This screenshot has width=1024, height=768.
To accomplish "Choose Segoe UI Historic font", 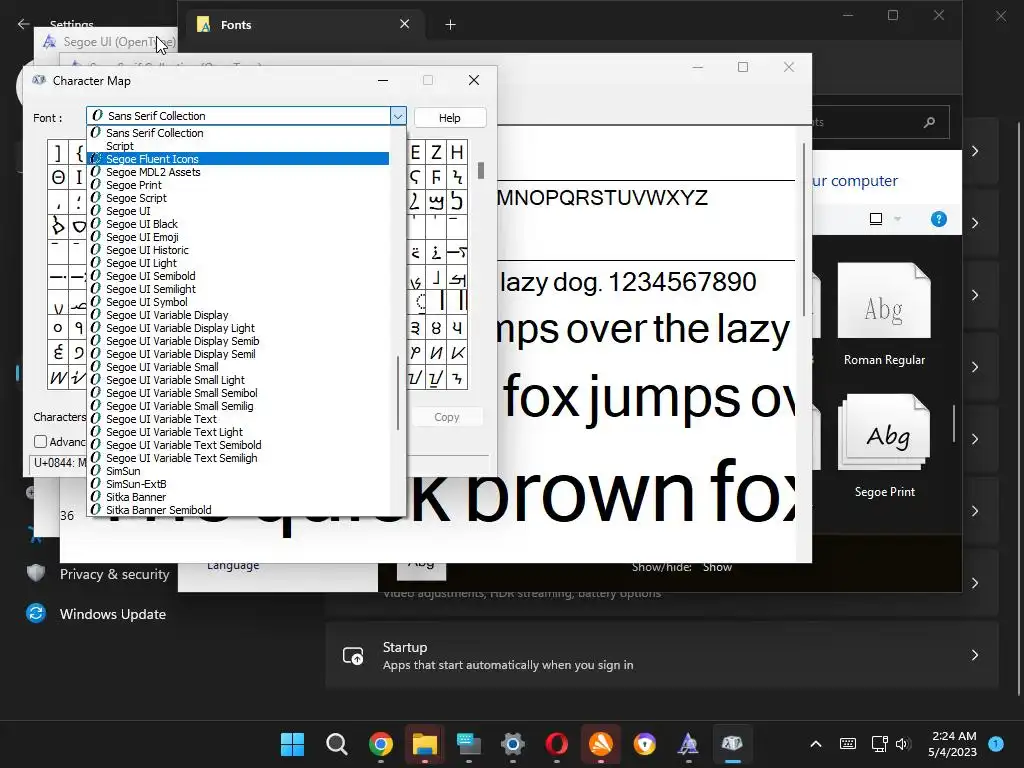I will [x=238, y=250].
